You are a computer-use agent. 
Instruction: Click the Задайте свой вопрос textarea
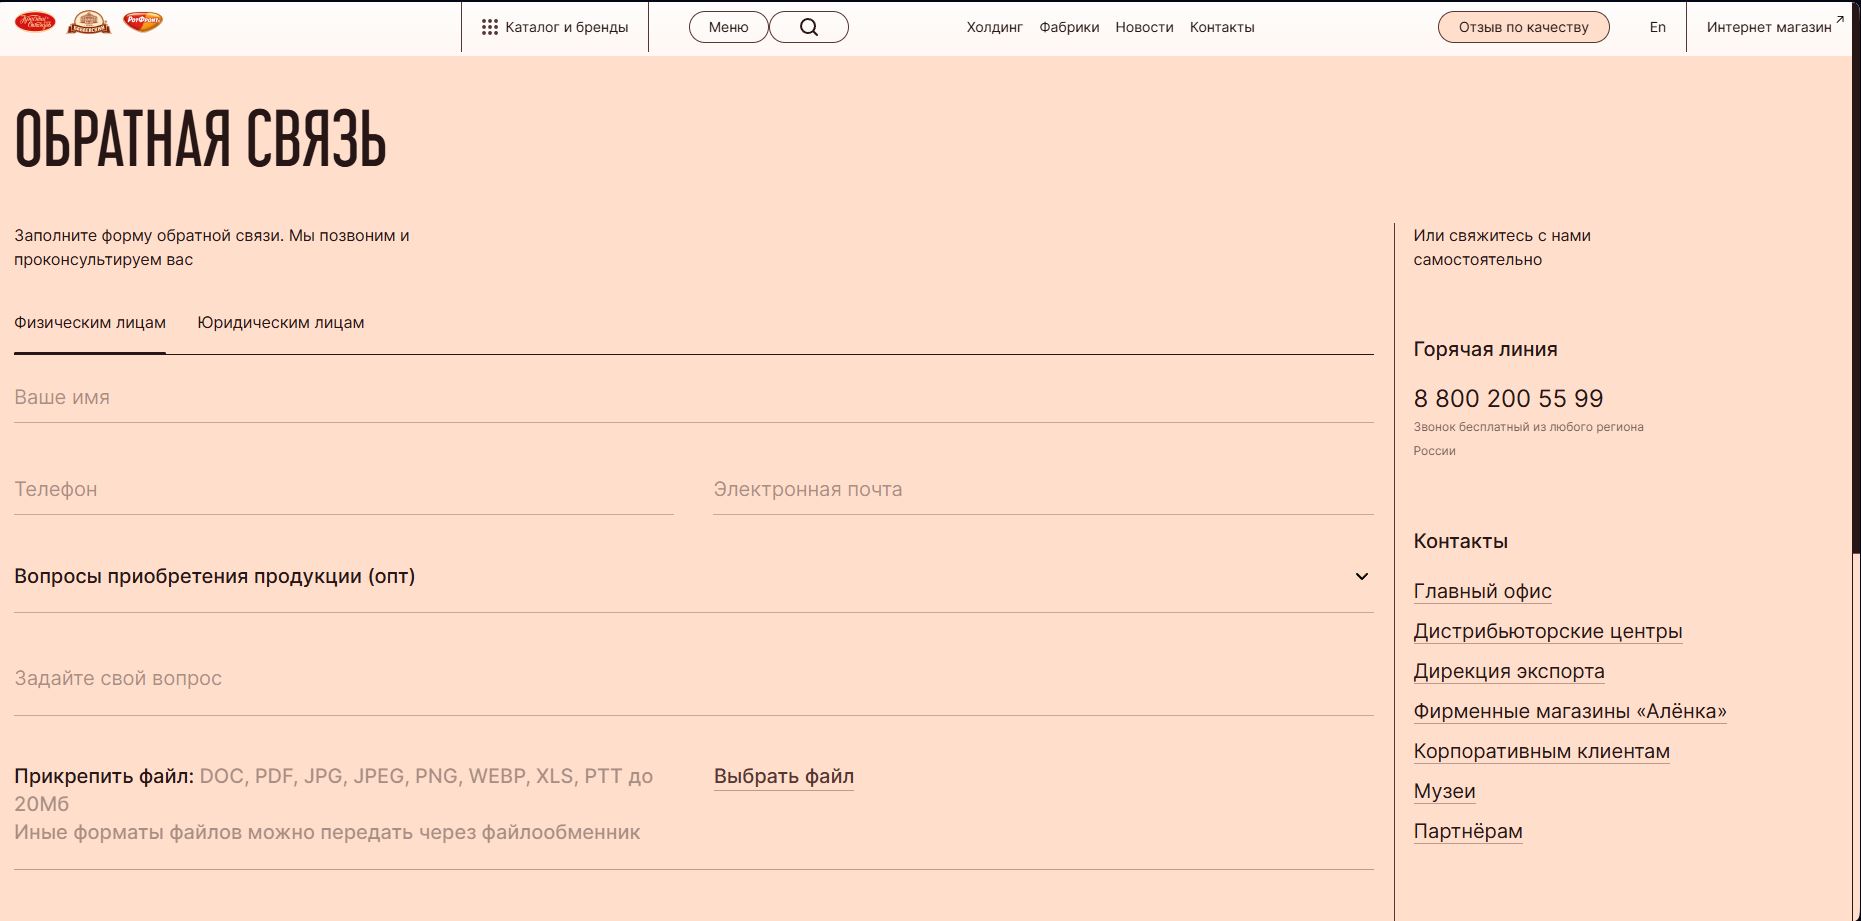[694, 679]
